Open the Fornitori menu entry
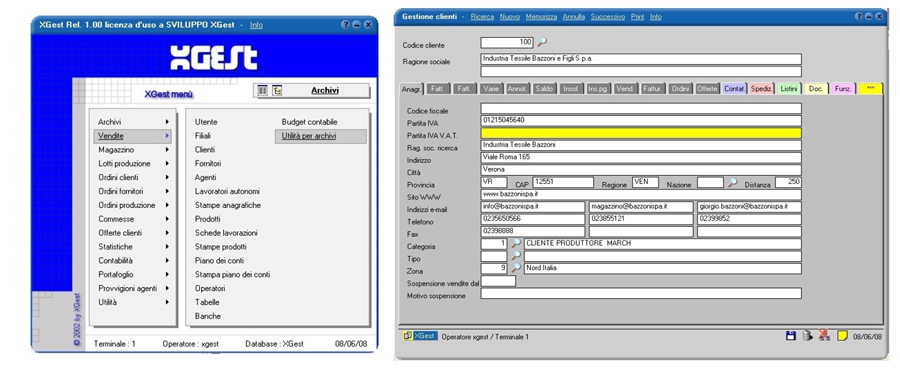Image resolution: width=900 pixels, height=370 pixels. coord(208,163)
